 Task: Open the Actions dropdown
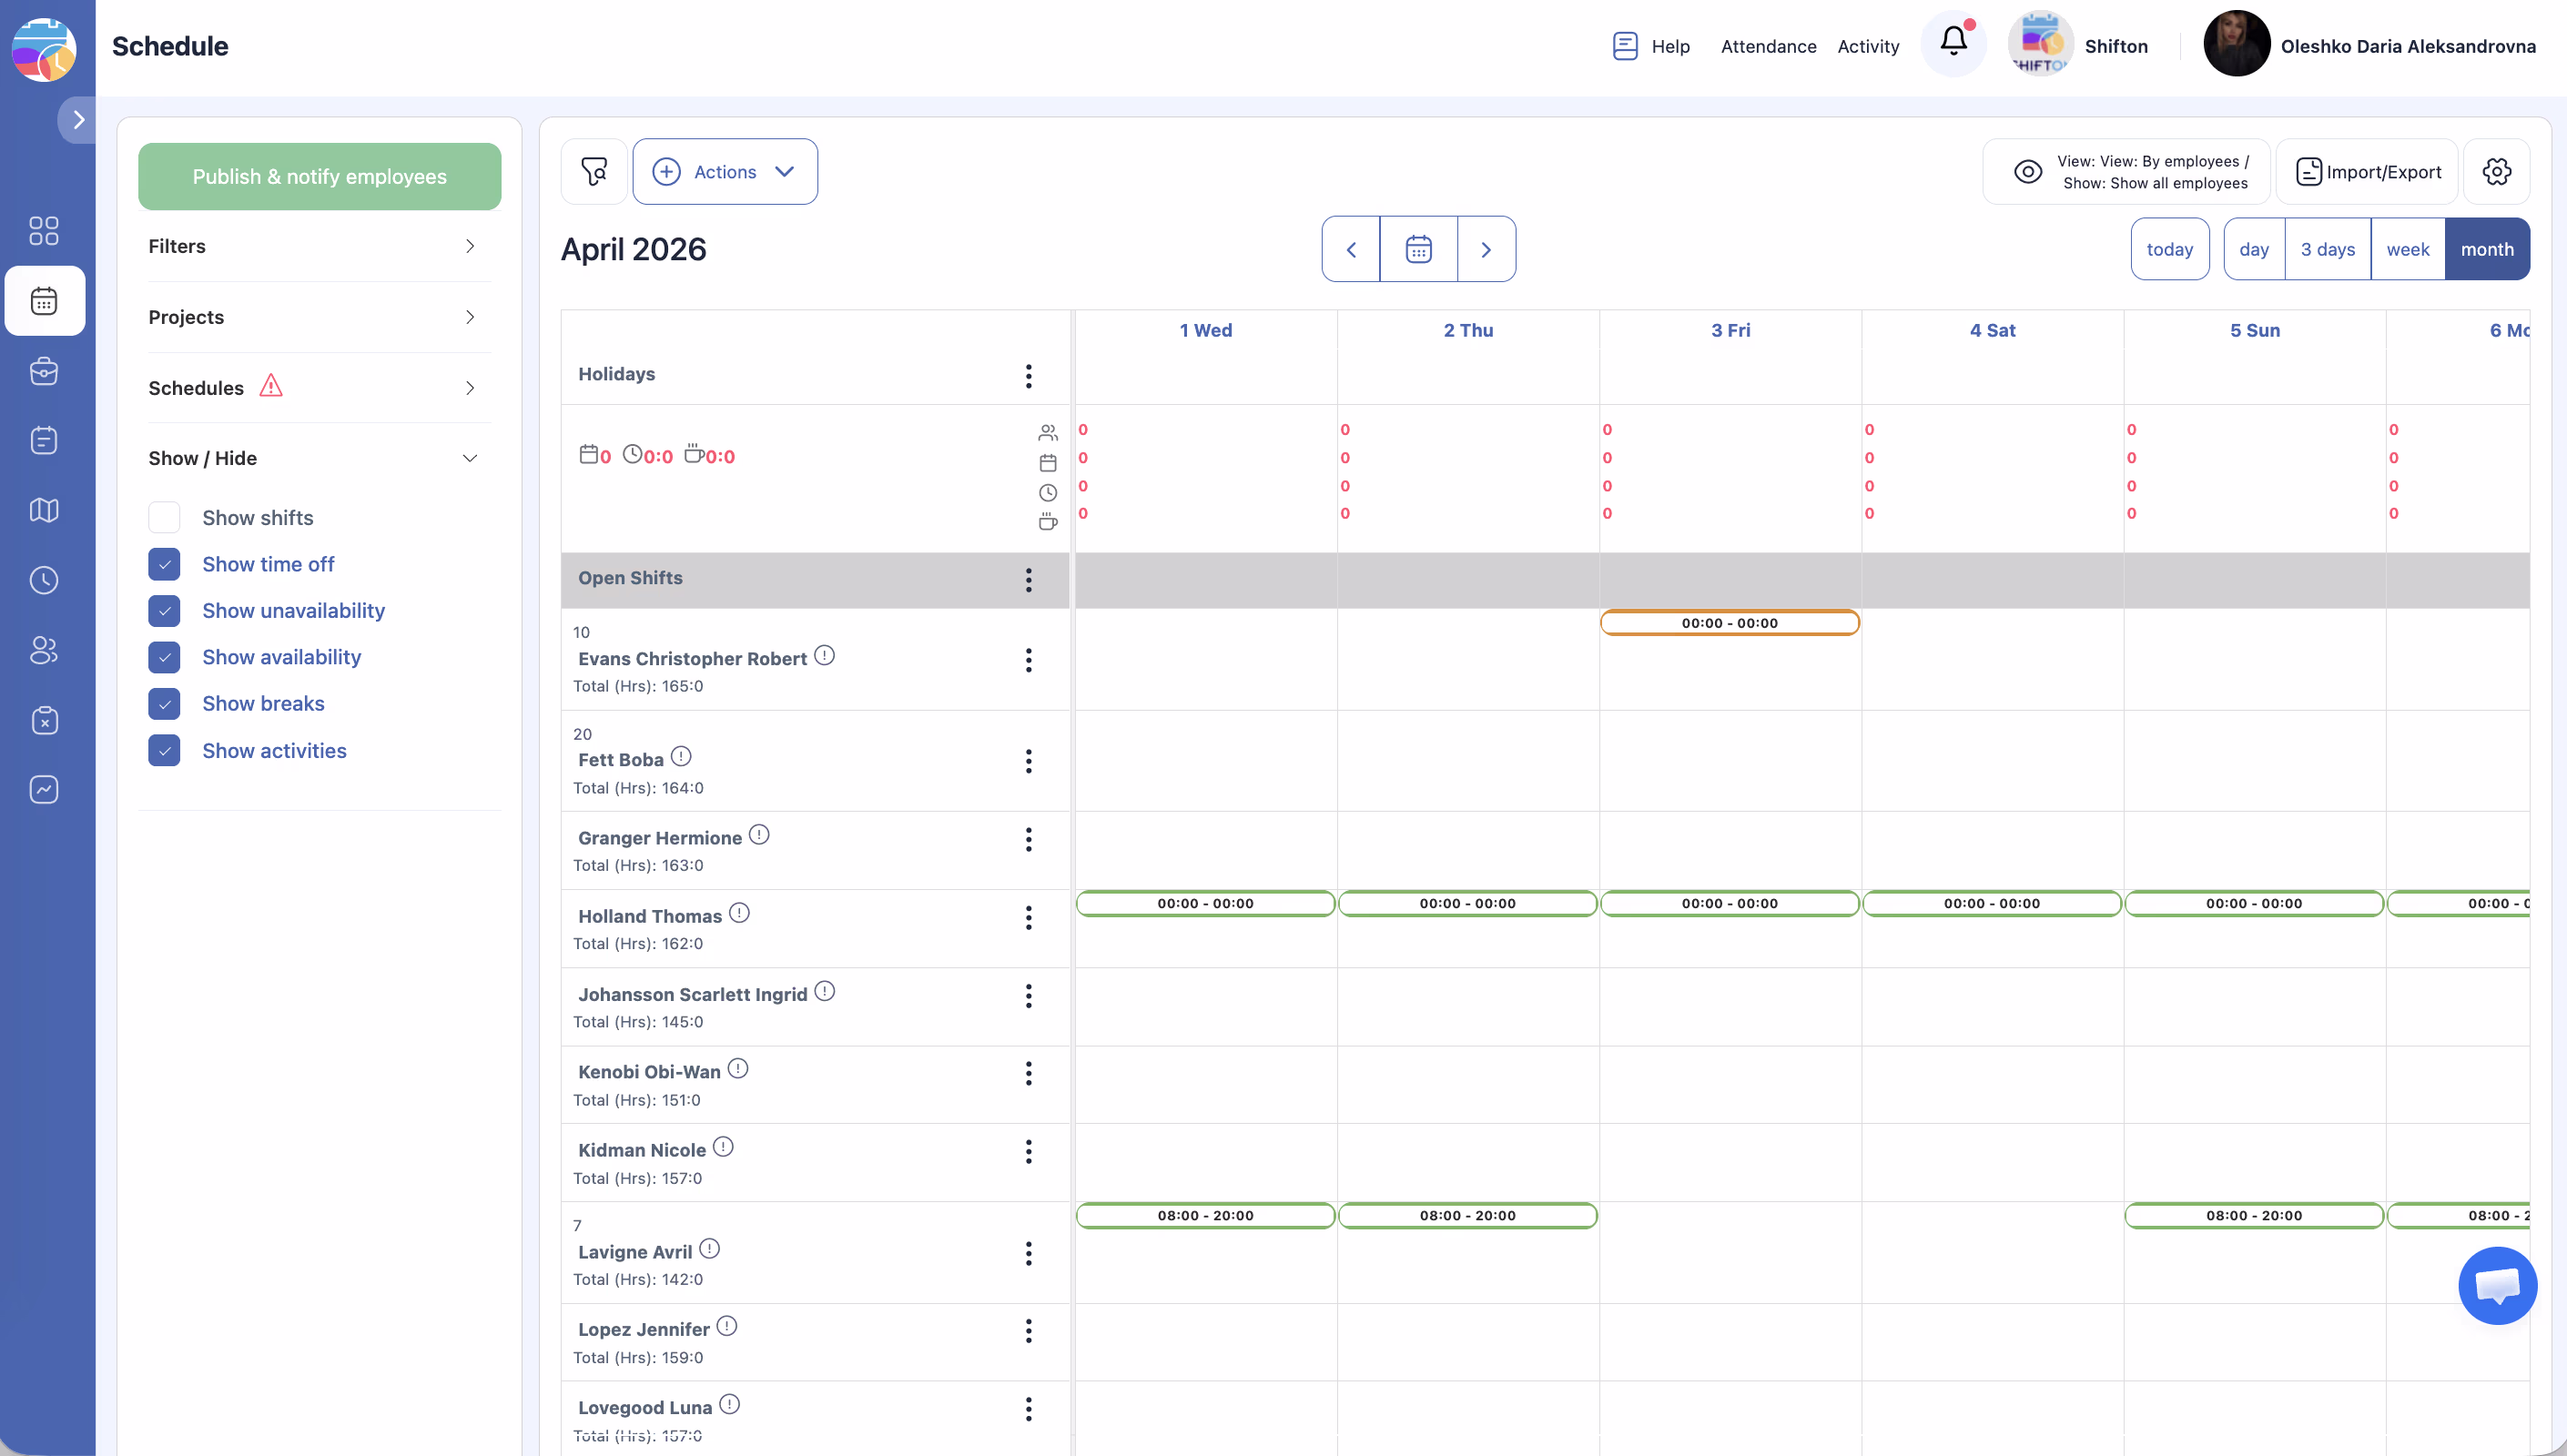[725, 172]
